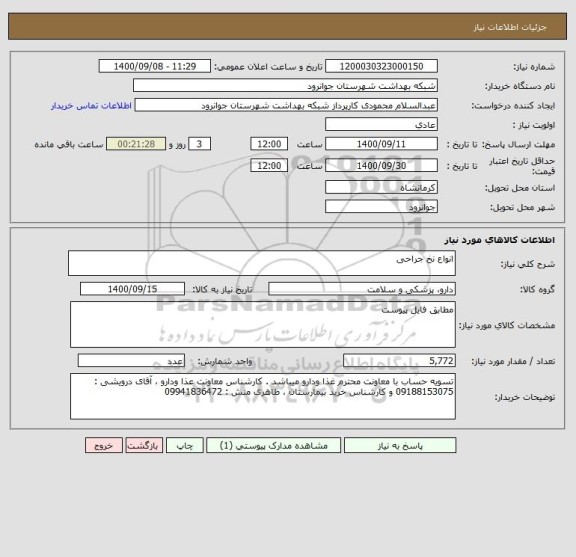This screenshot has width=576, height=557.
Task: Click label مهلت ارسال پاسخ
Action: [x=518, y=145]
